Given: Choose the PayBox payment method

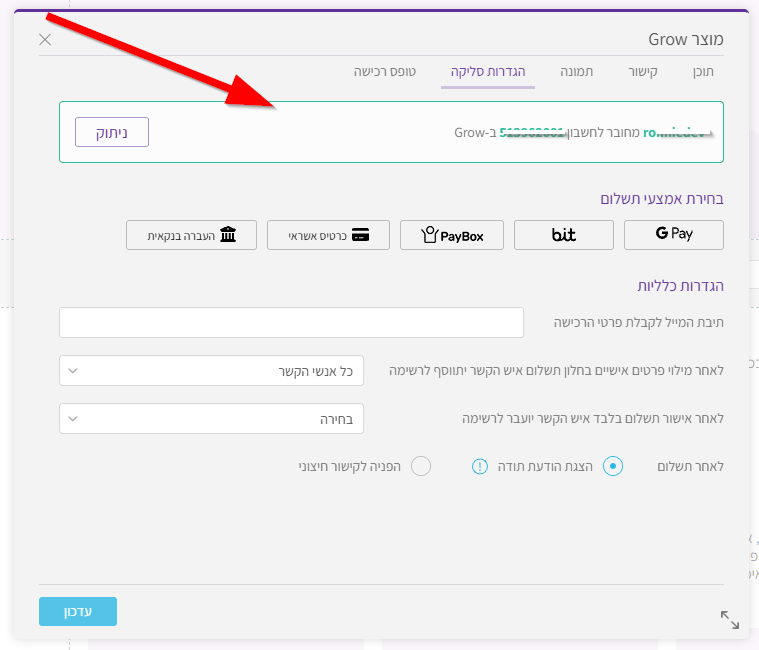Looking at the screenshot, I should (452, 235).
